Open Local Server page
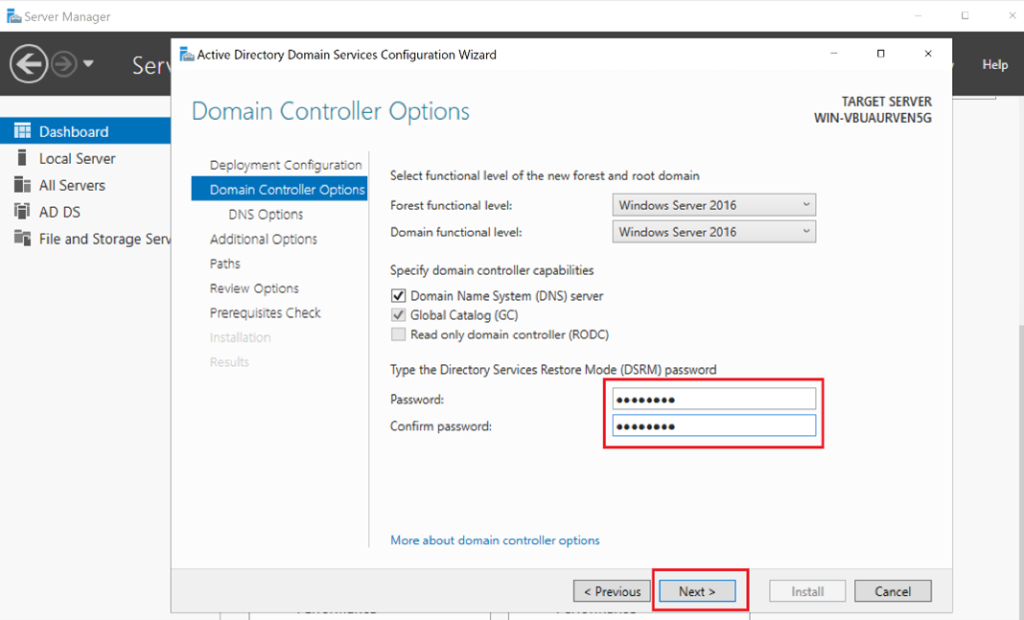The width and height of the screenshot is (1024, 620). [x=77, y=158]
